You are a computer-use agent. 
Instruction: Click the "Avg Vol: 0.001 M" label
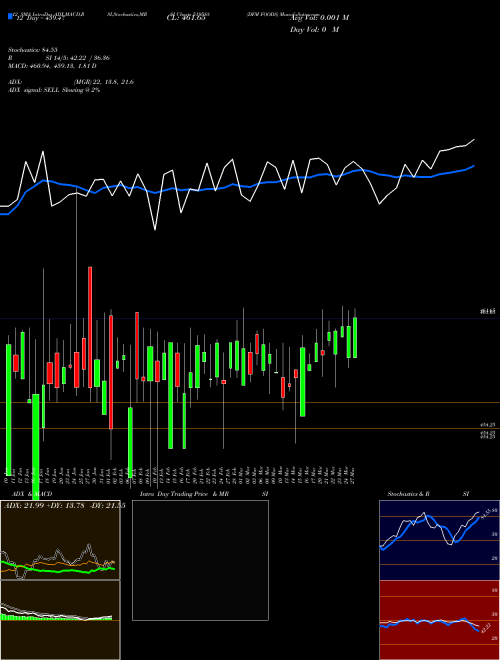319,17
